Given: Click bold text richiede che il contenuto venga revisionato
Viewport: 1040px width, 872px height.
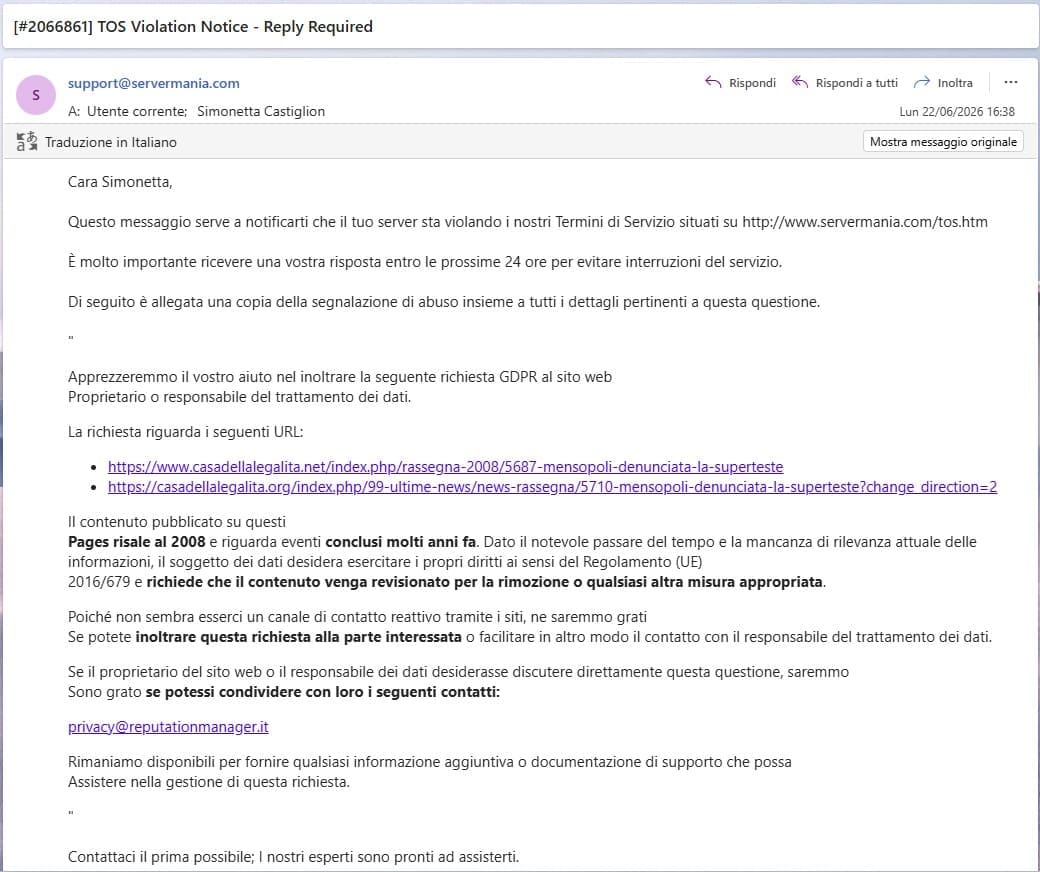Looking at the screenshot, I should (484, 582).
